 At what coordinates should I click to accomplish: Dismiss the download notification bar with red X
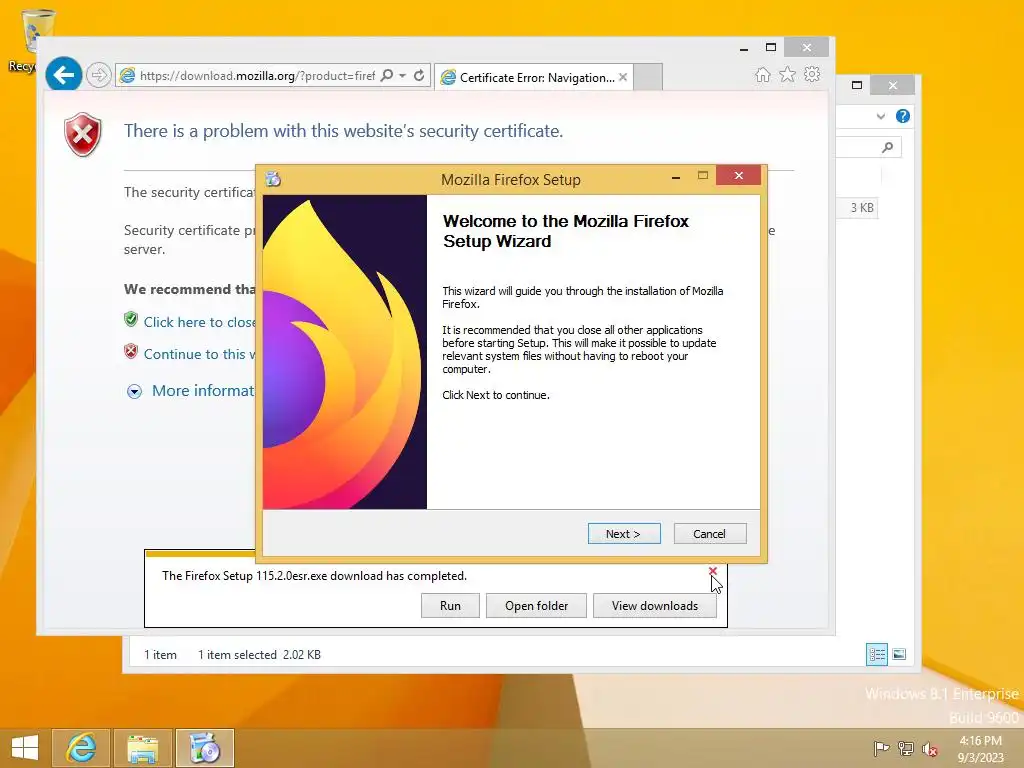click(712, 571)
